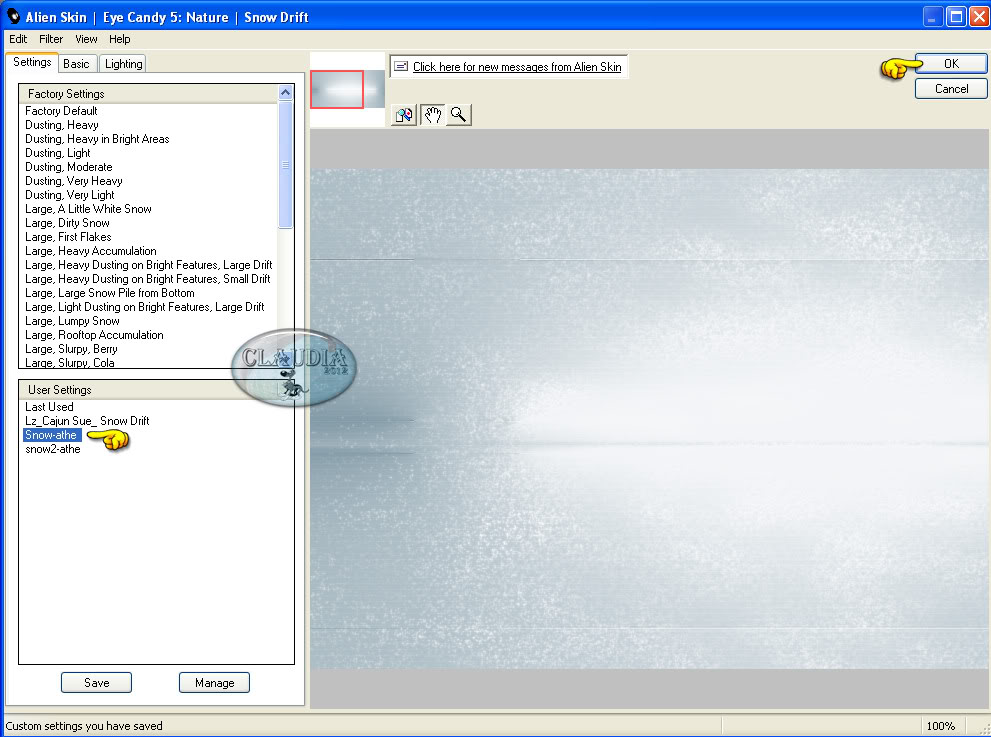
Task: Click the Alien Skin message envelope icon
Action: (x=401, y=66)
